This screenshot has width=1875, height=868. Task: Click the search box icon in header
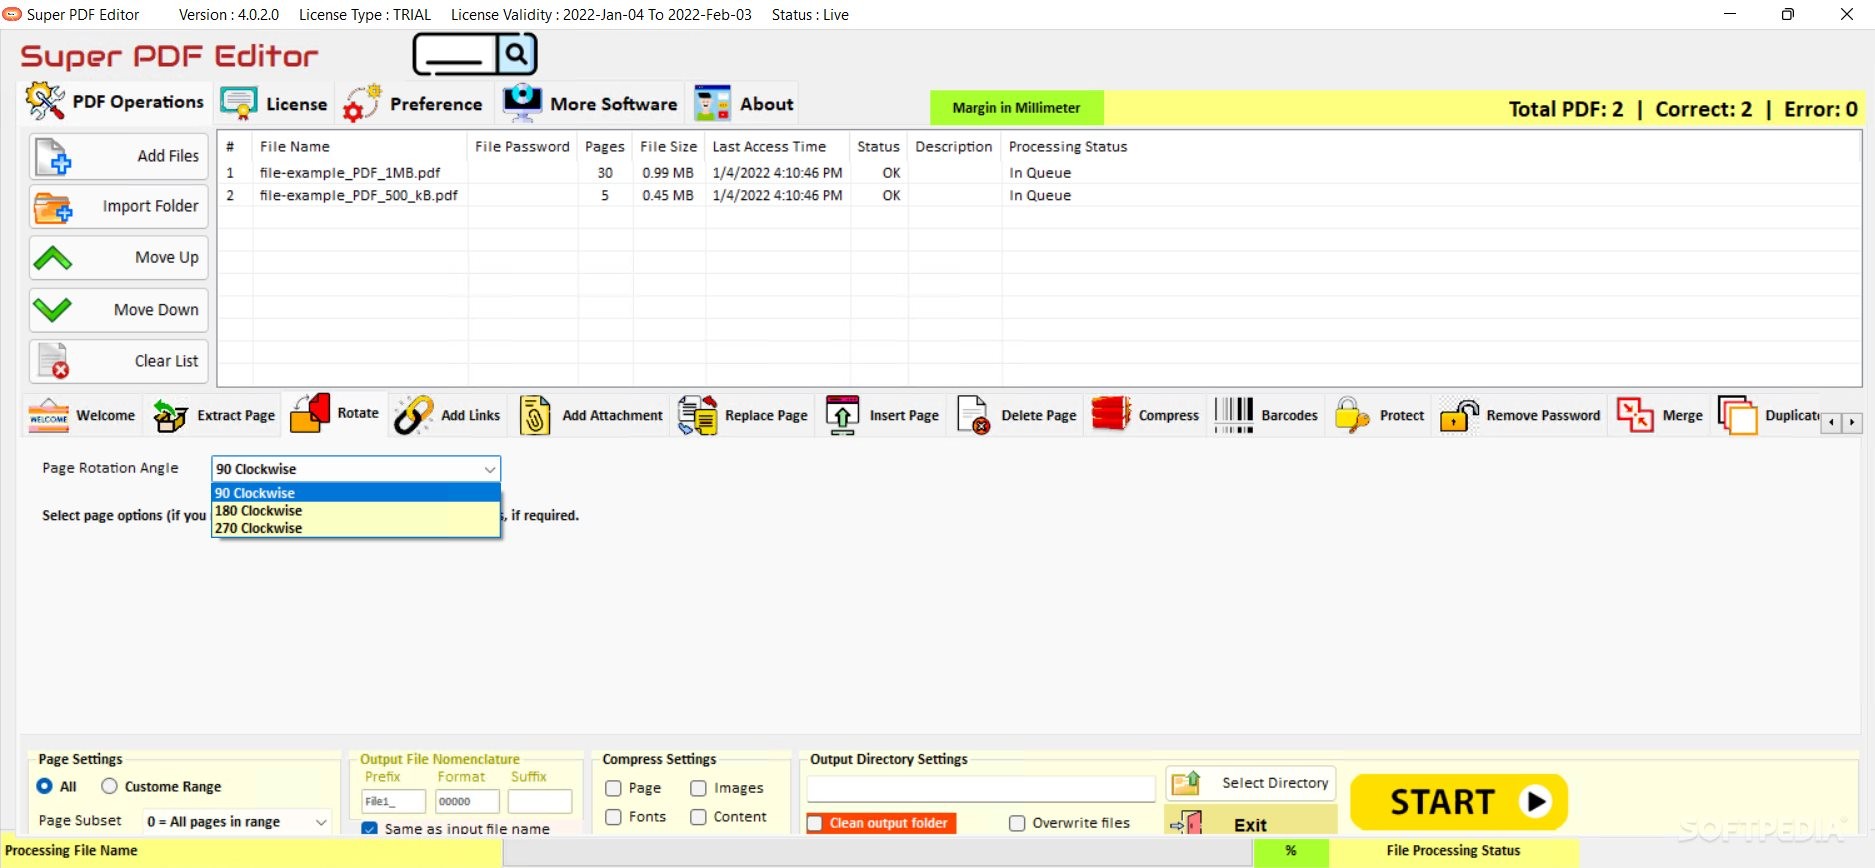tap(475, 54)
